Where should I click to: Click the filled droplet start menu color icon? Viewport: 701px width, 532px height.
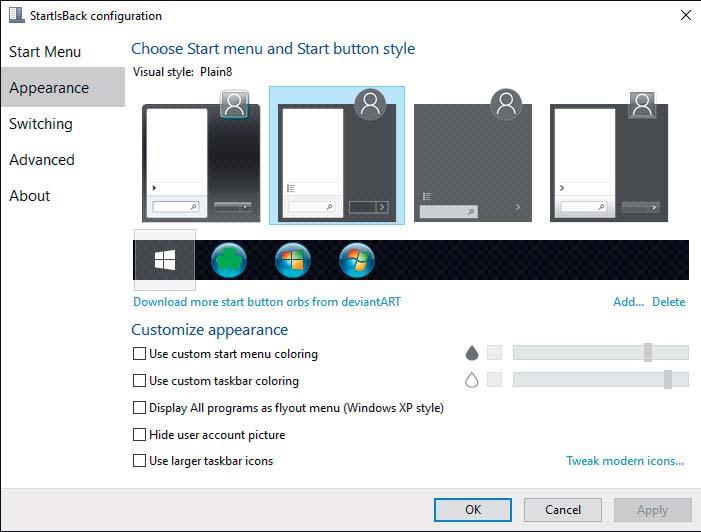[x=472, y=353]
